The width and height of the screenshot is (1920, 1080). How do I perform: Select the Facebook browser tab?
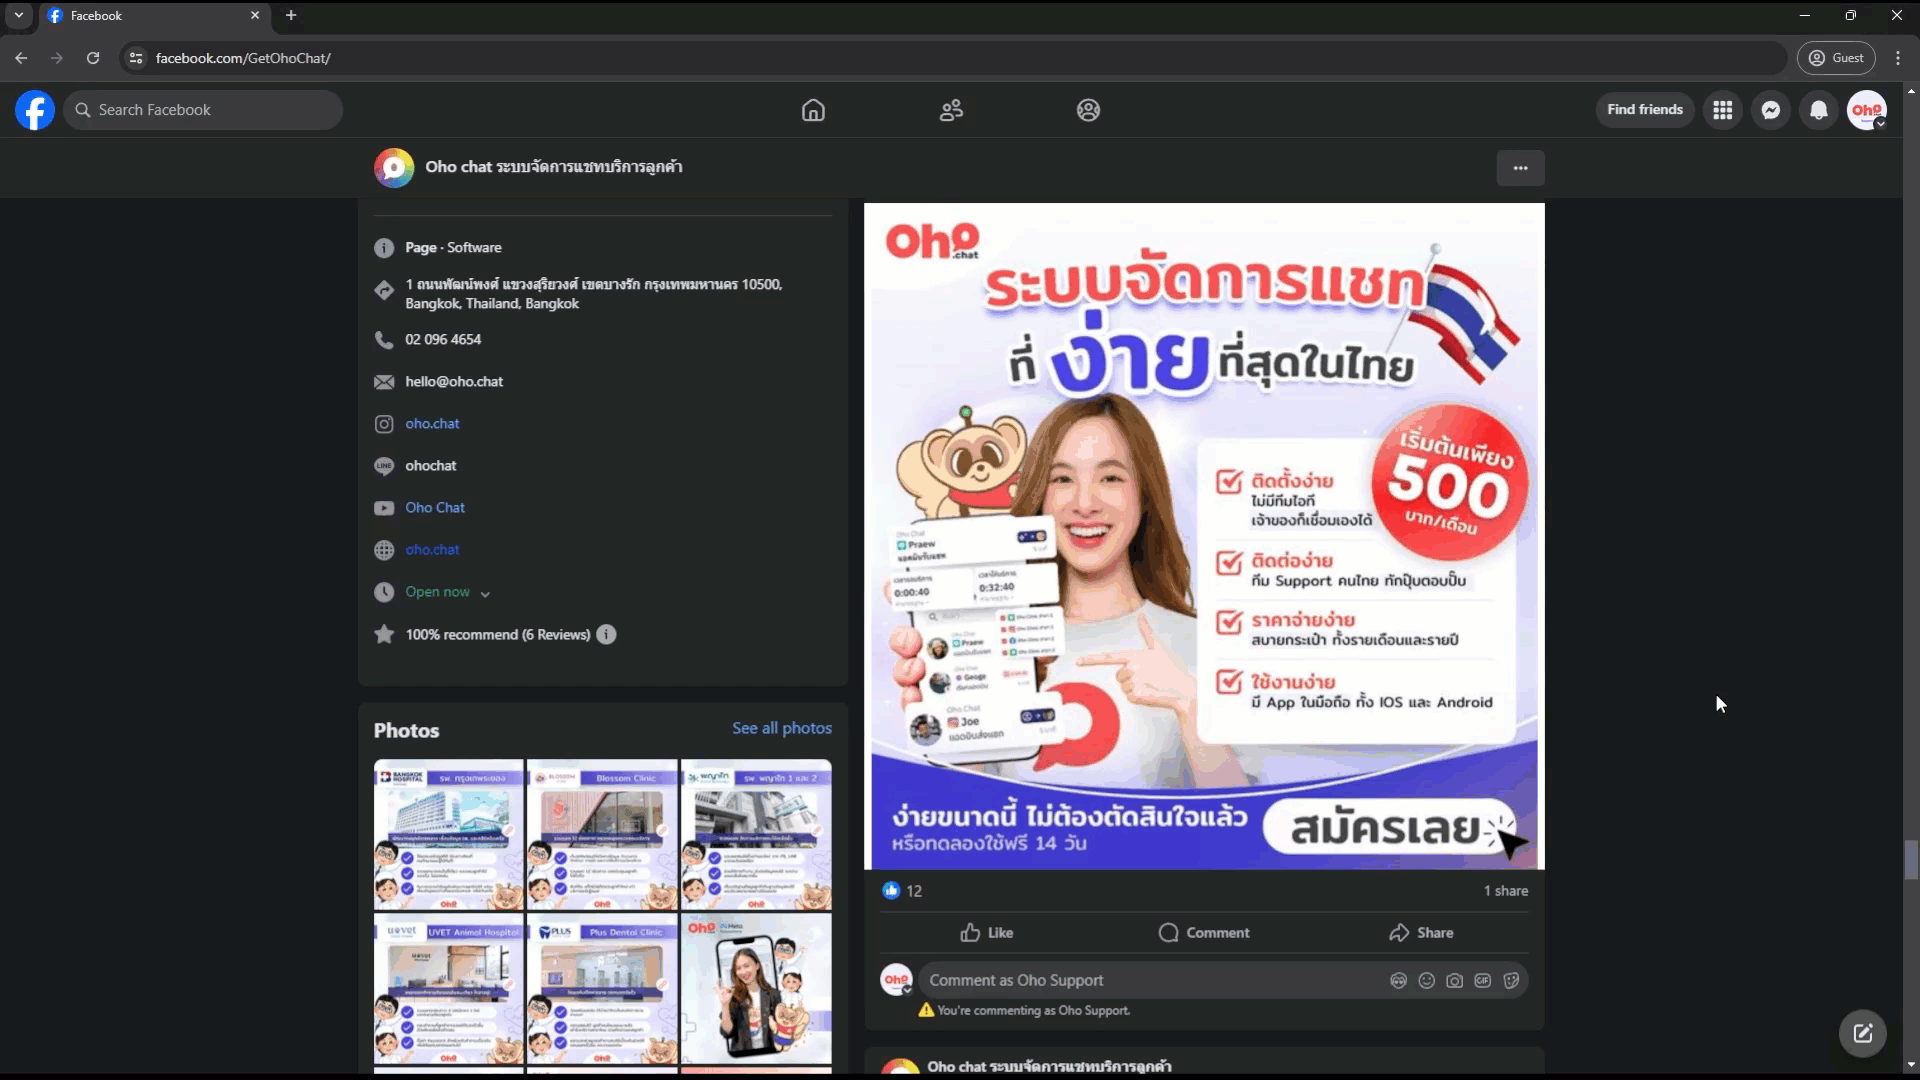click(x=155, y=16)
